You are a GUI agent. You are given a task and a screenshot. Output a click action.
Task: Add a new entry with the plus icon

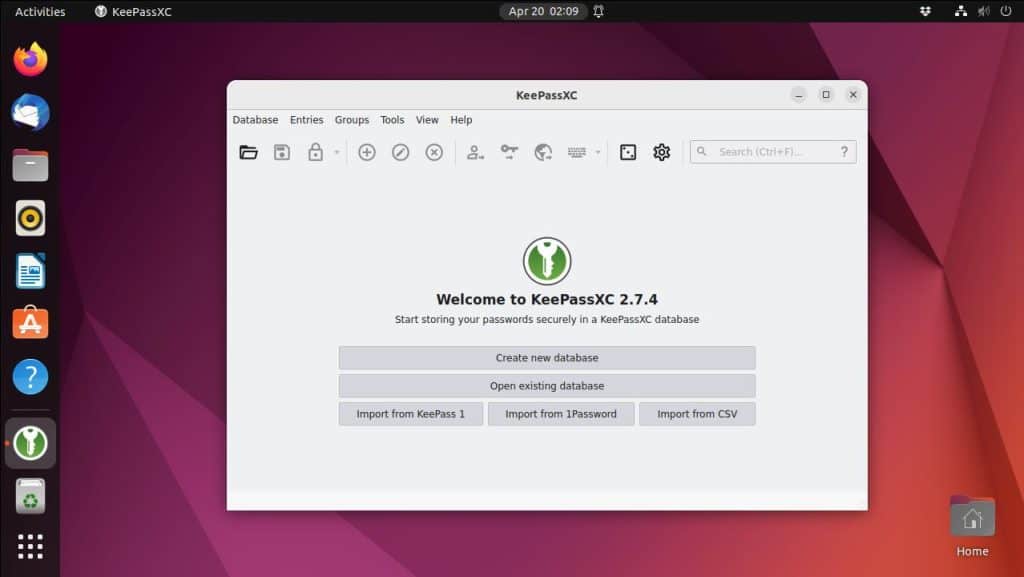366,152
